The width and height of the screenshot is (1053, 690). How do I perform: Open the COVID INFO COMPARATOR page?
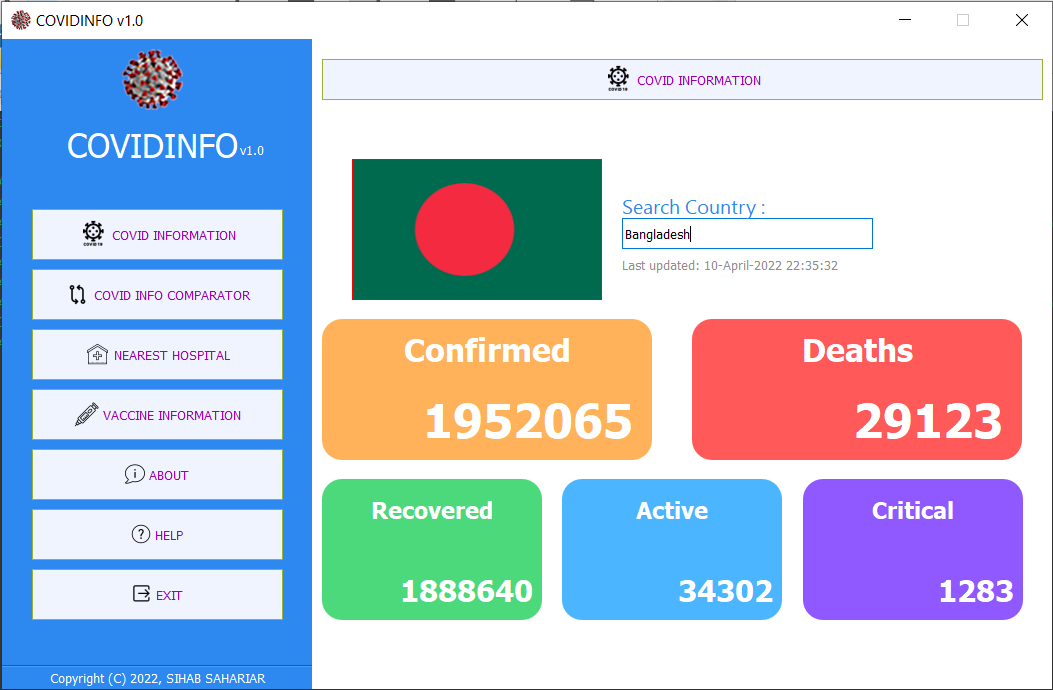pyautogui.click(x=157, y=294)
